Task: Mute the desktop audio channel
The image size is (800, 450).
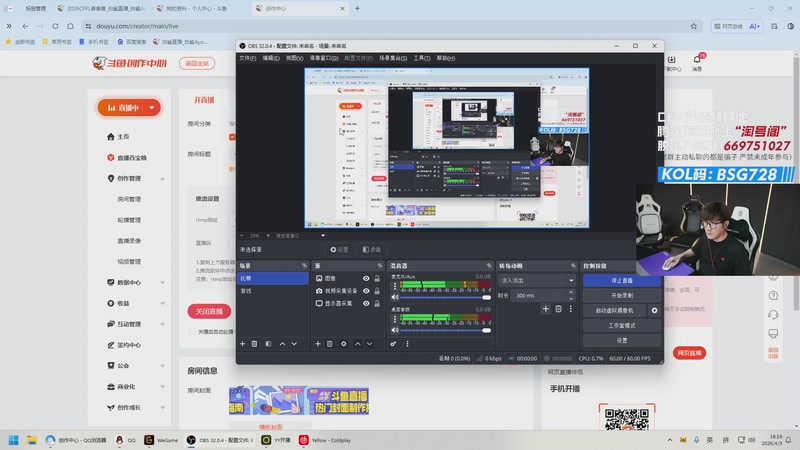Action: (395, 330)
